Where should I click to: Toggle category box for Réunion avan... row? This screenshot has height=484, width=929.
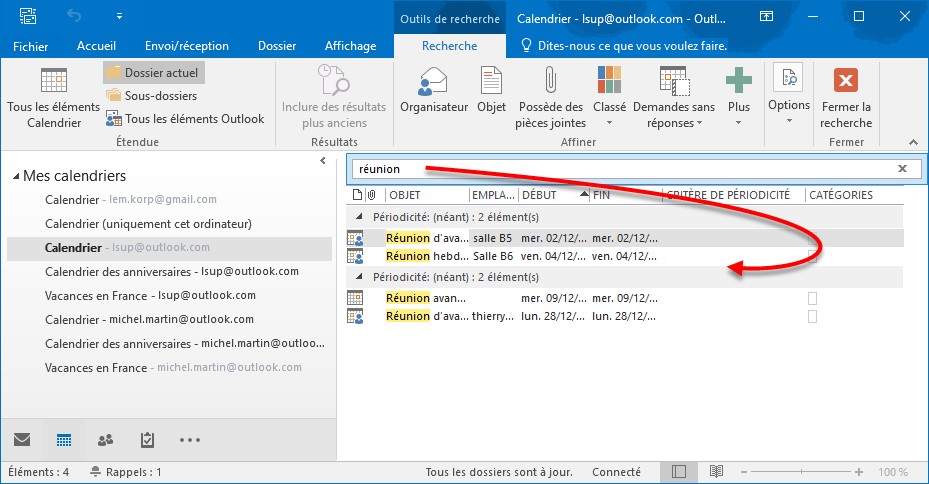812,298
